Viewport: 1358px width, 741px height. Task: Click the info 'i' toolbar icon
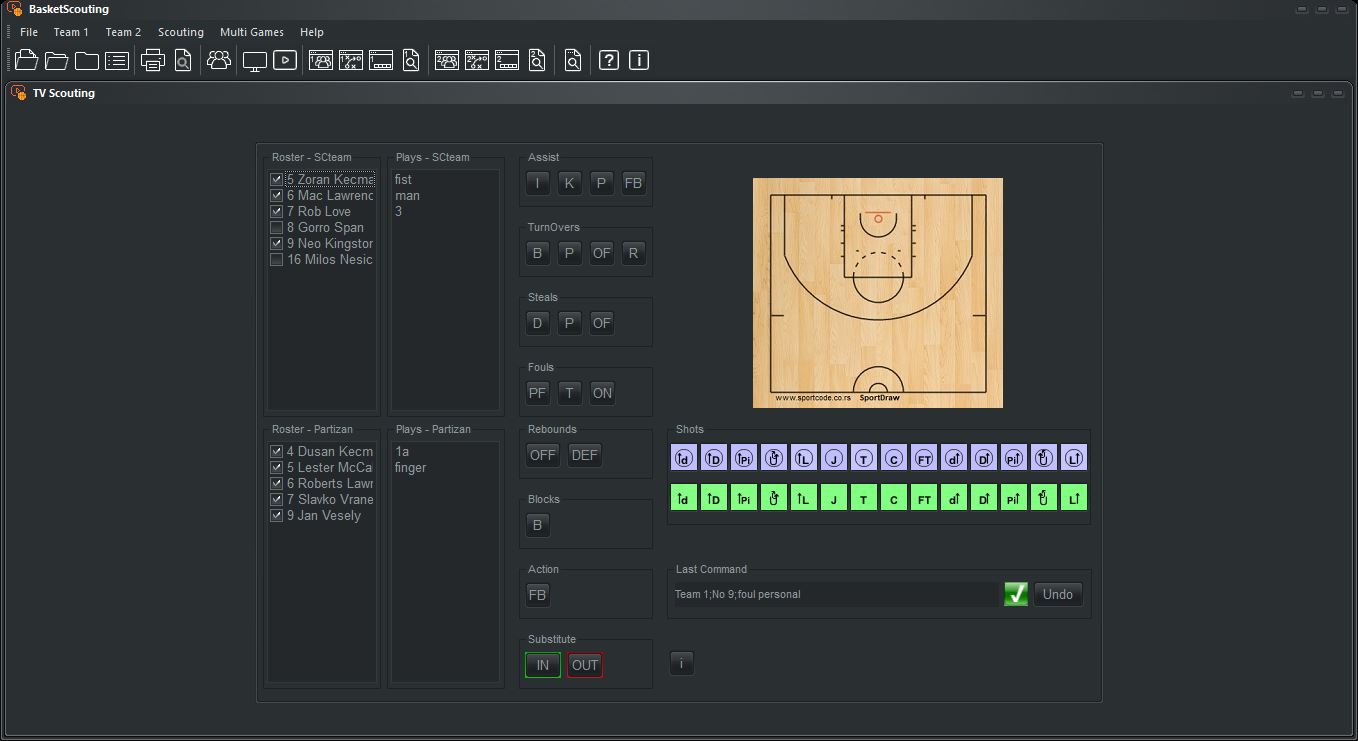639,60
